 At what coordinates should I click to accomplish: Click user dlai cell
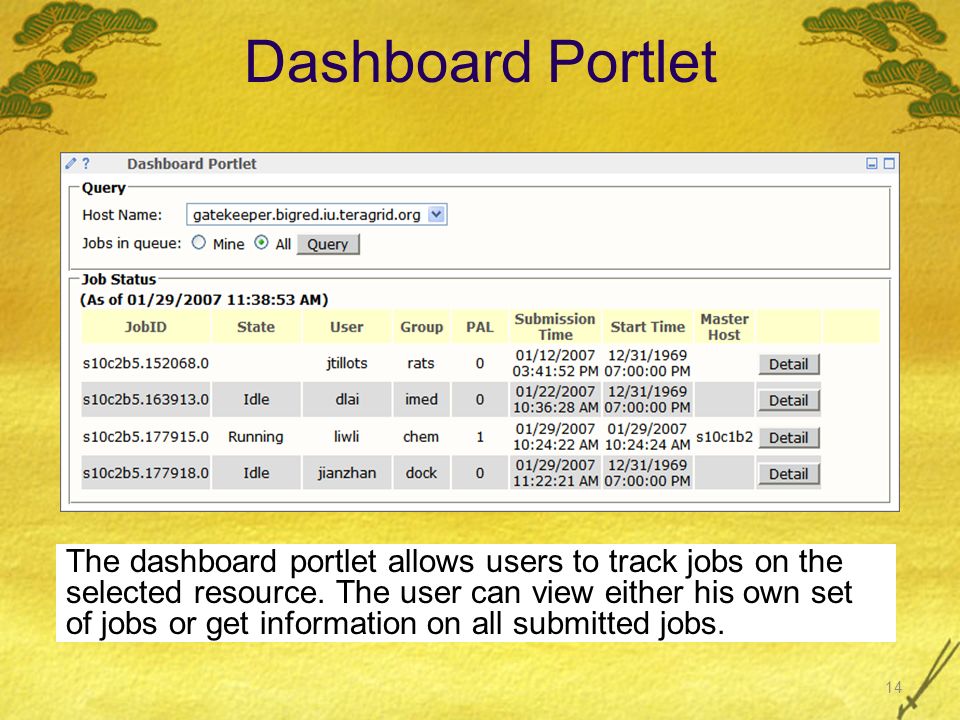pos(347,399)
